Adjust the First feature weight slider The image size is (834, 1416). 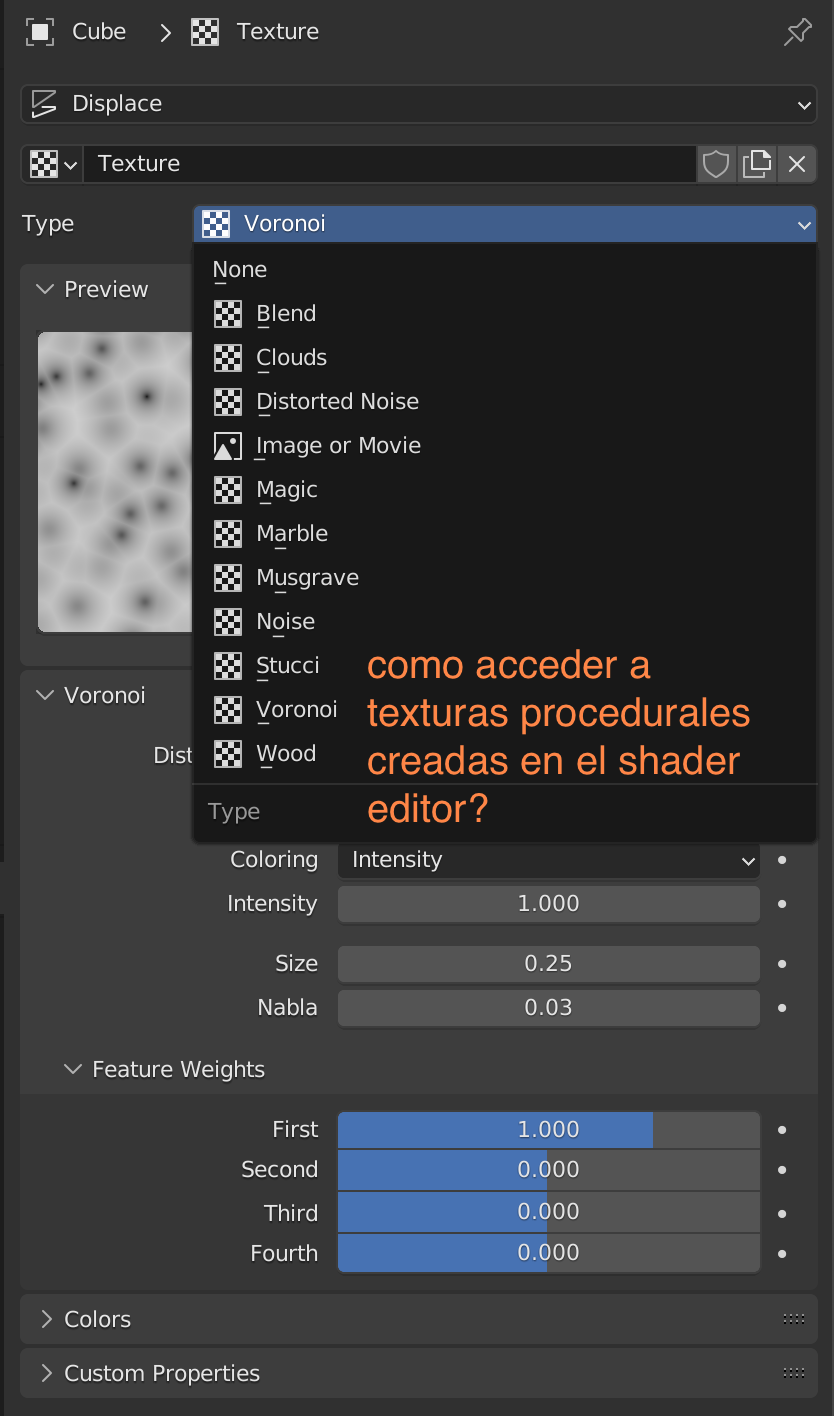tap(549, 1130)
